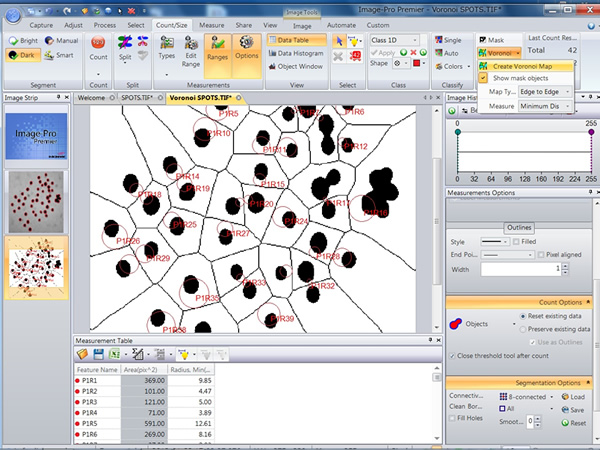Click the Mask button
The height and width of the screenshot is (450, 600).
coord(492,40)
